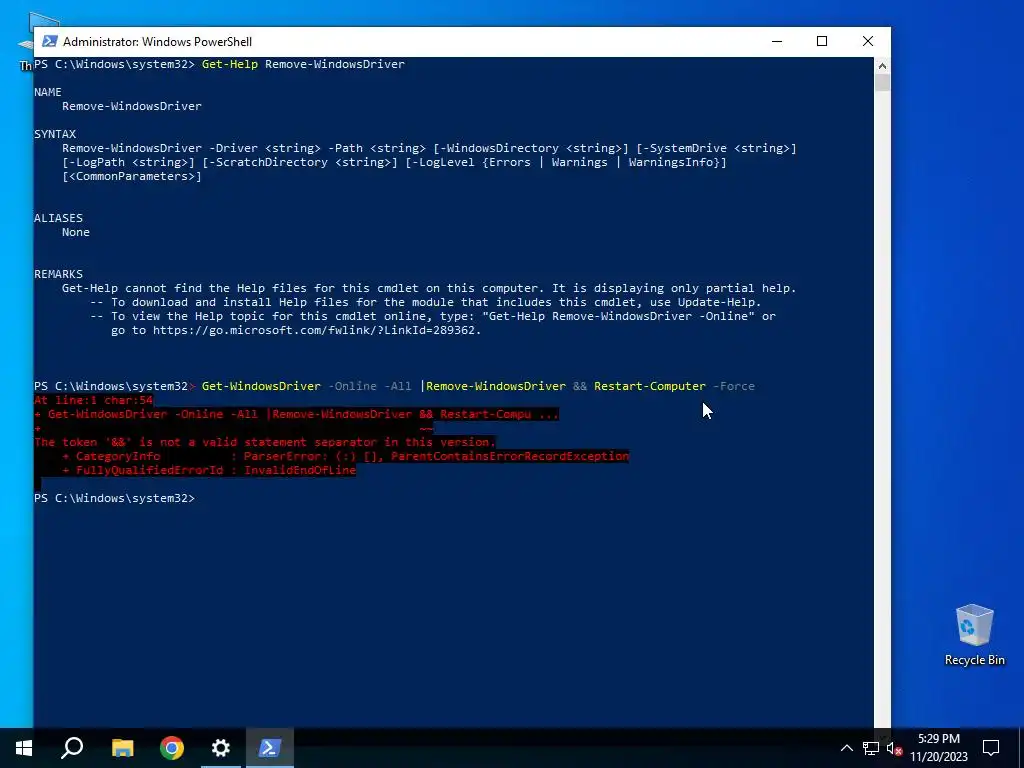The width and height of the screenshot is (1024, 768).
Task: Click the go.microsoft.com fwlink URL text
Action: pyautogui.click(x=317, y=330)
